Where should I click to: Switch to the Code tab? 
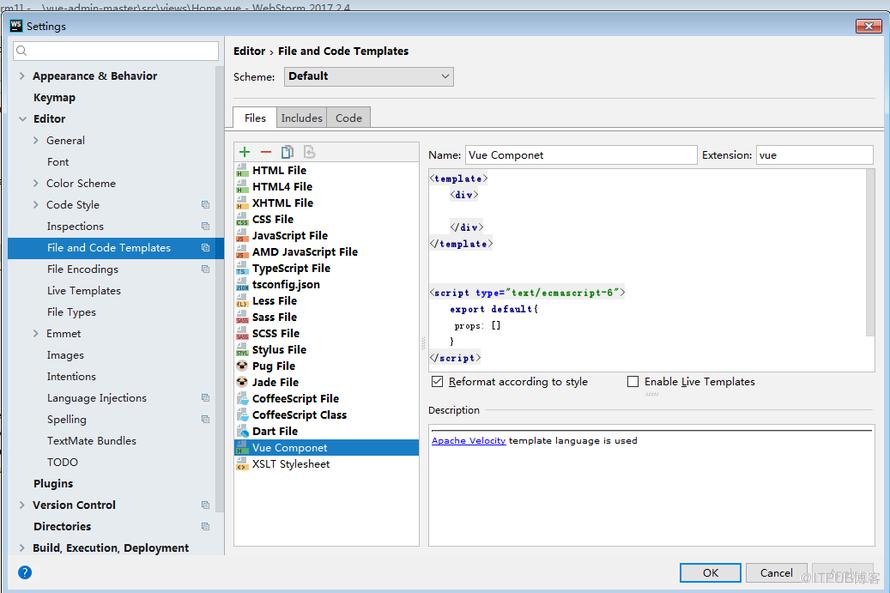pyautogui.click(x=349, y=117)
